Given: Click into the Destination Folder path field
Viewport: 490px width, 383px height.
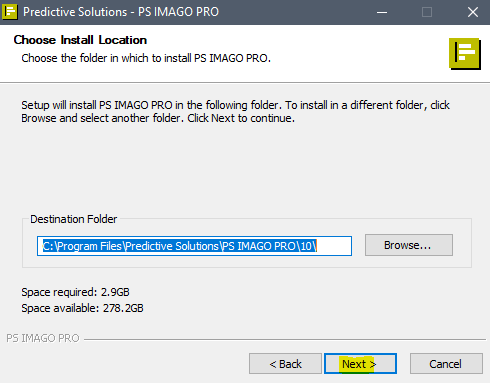Looking at the screenshot, I should [x=194, y=246].
